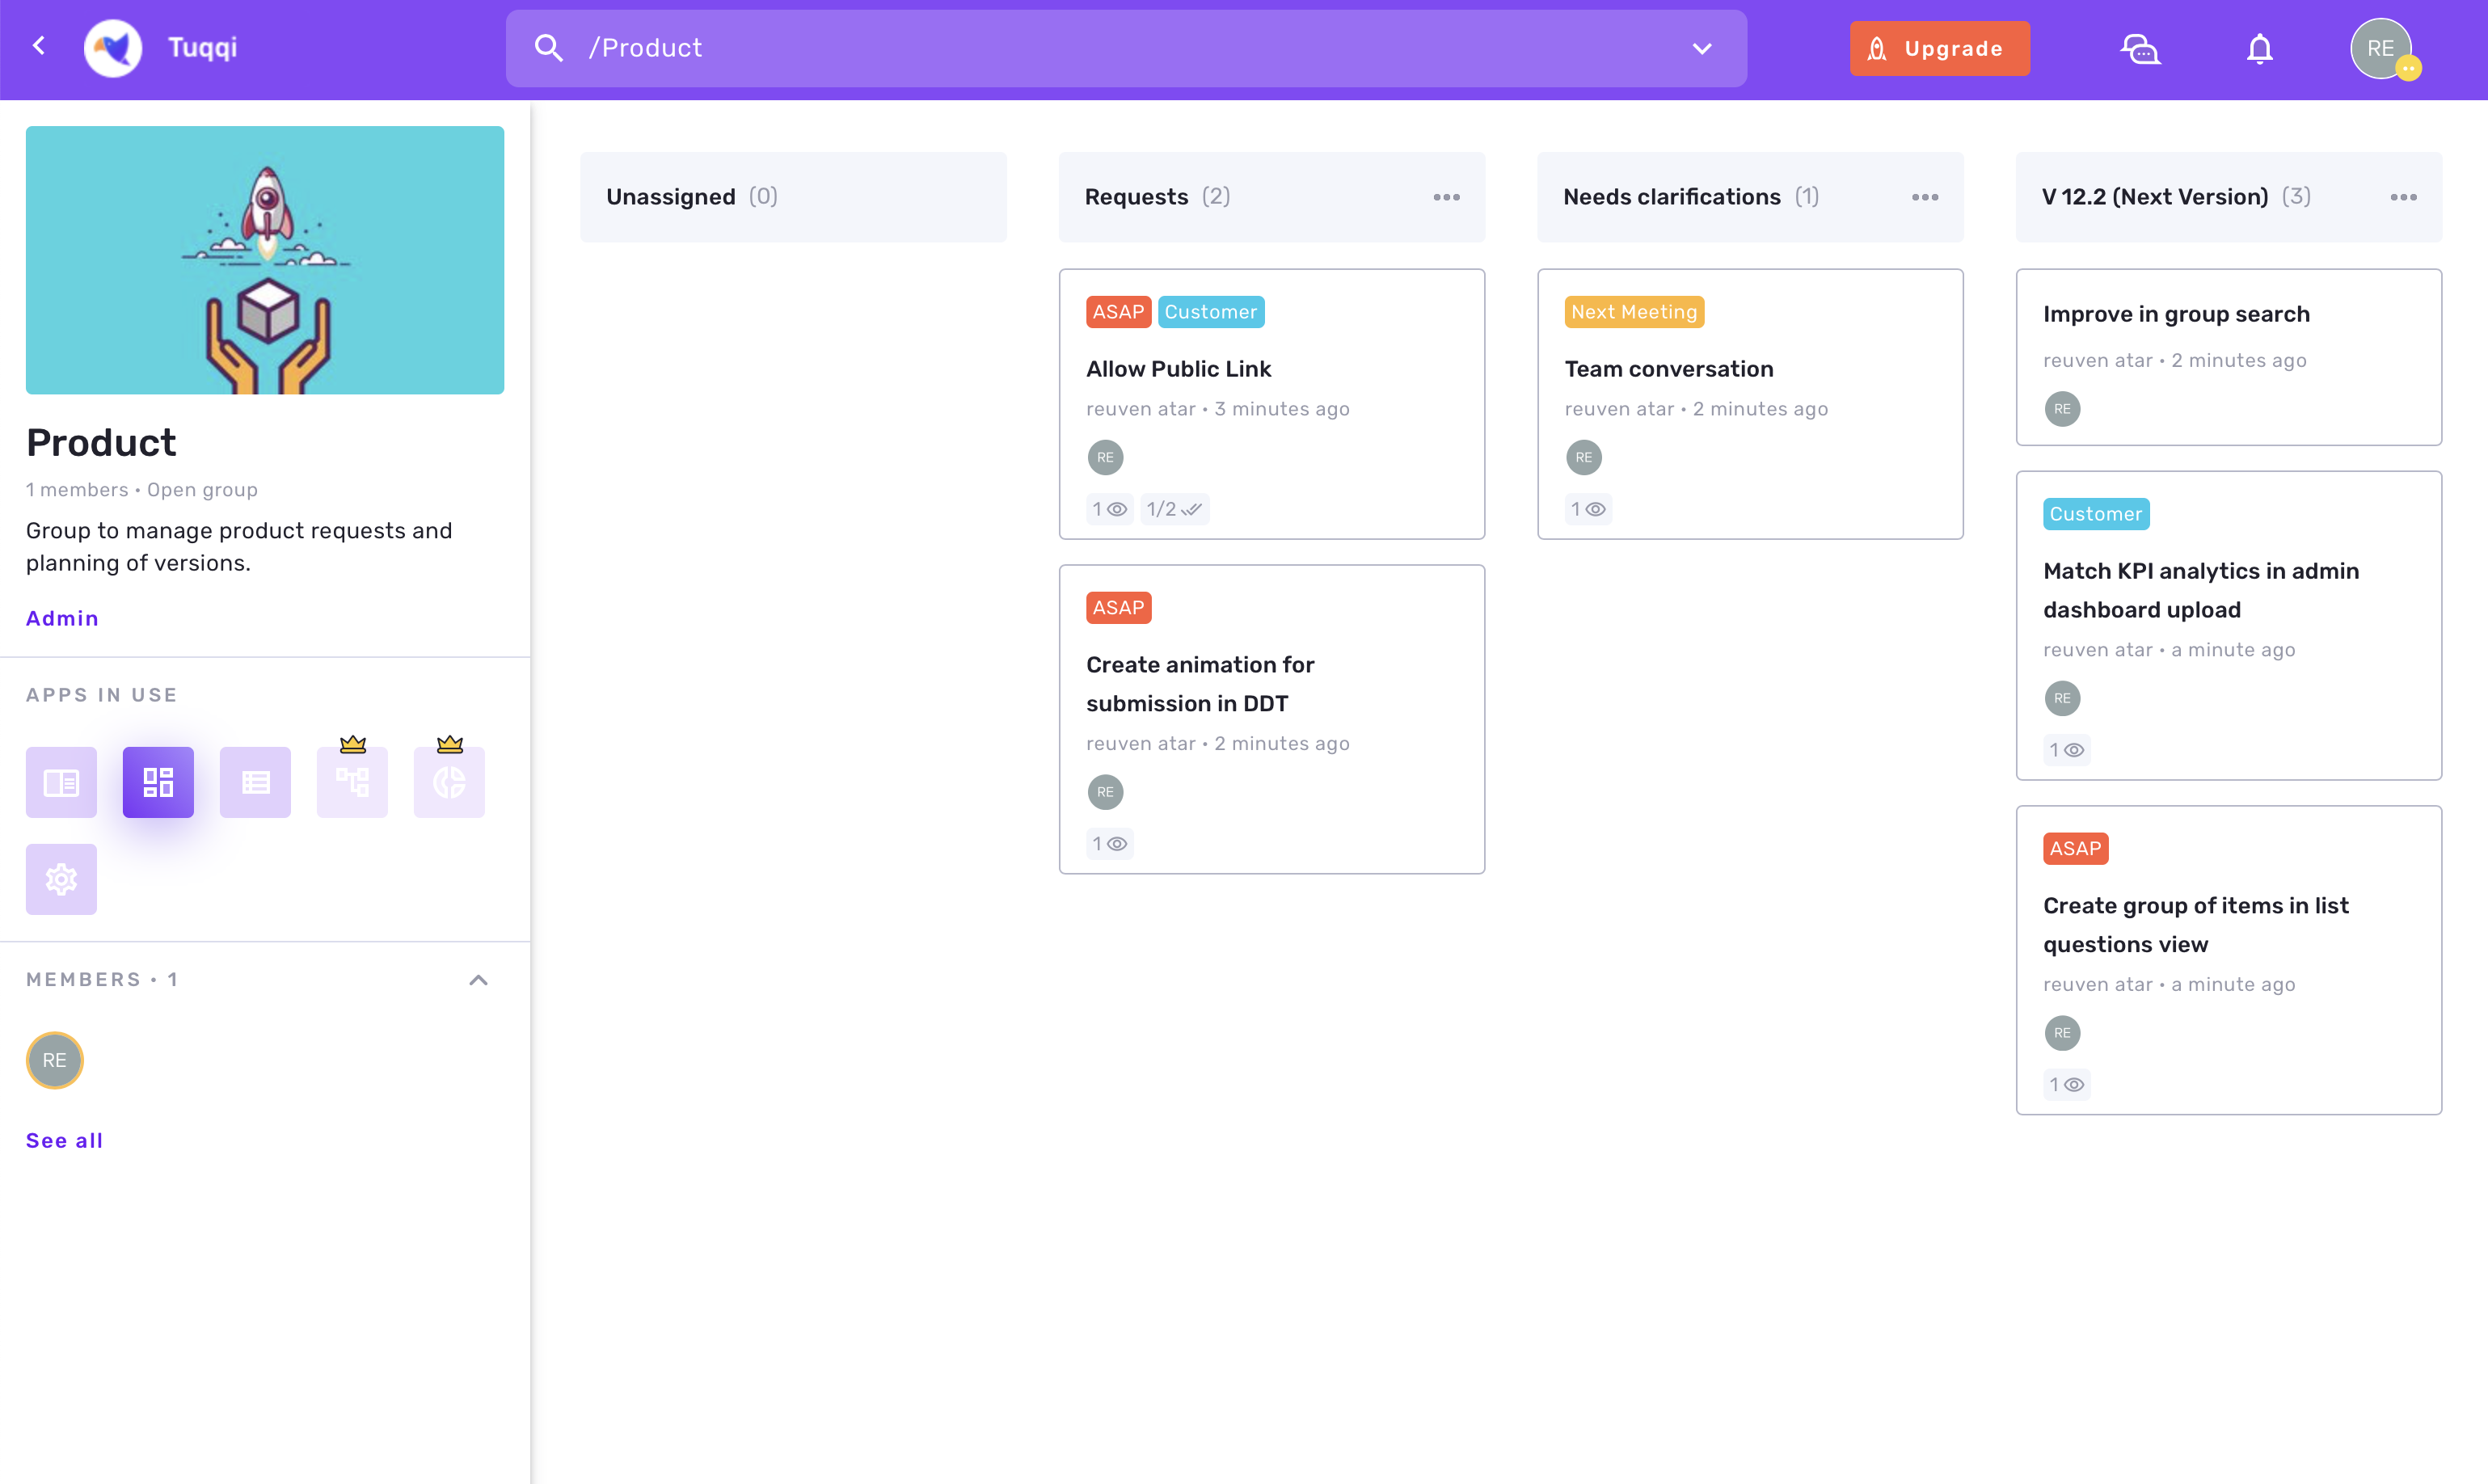
Task: Select the Requests column header
Action: point(1272,197)
